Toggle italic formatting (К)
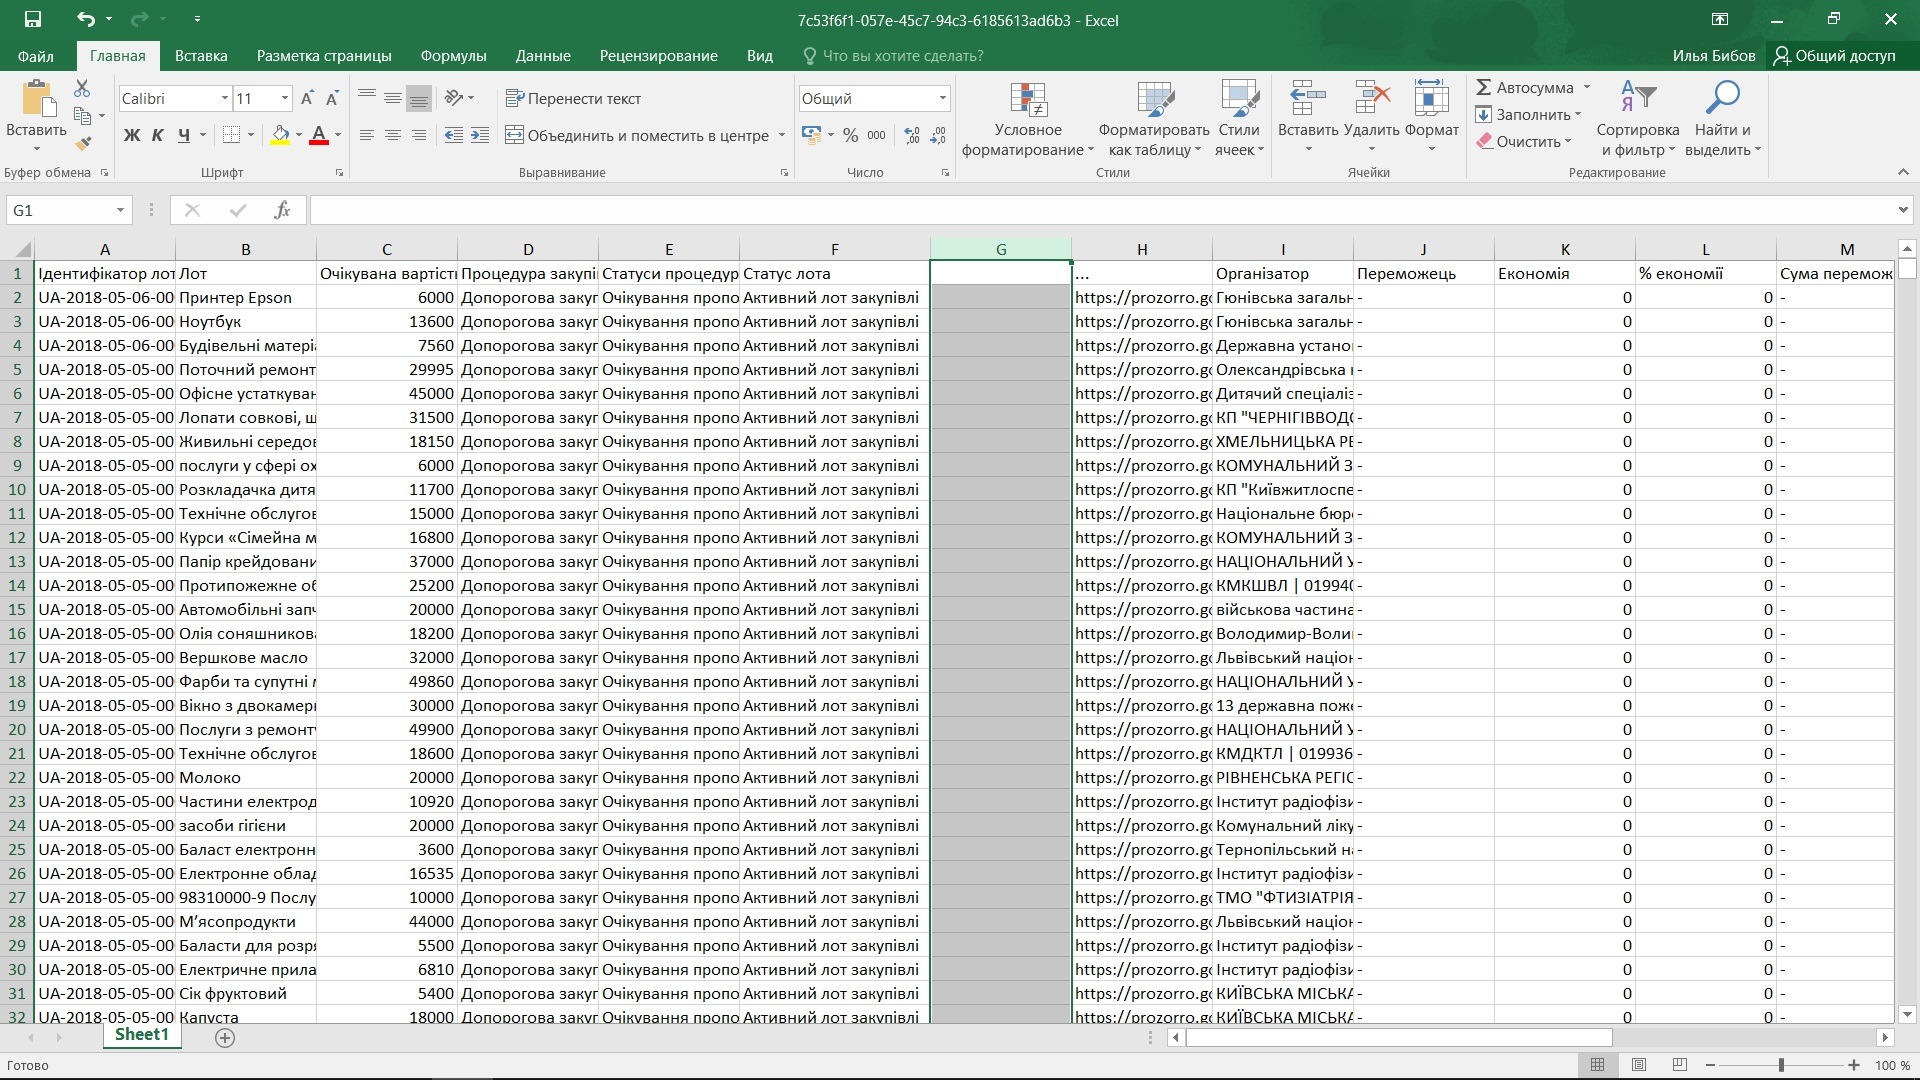The image size is (1920, 1080). [x=157, y=135]
